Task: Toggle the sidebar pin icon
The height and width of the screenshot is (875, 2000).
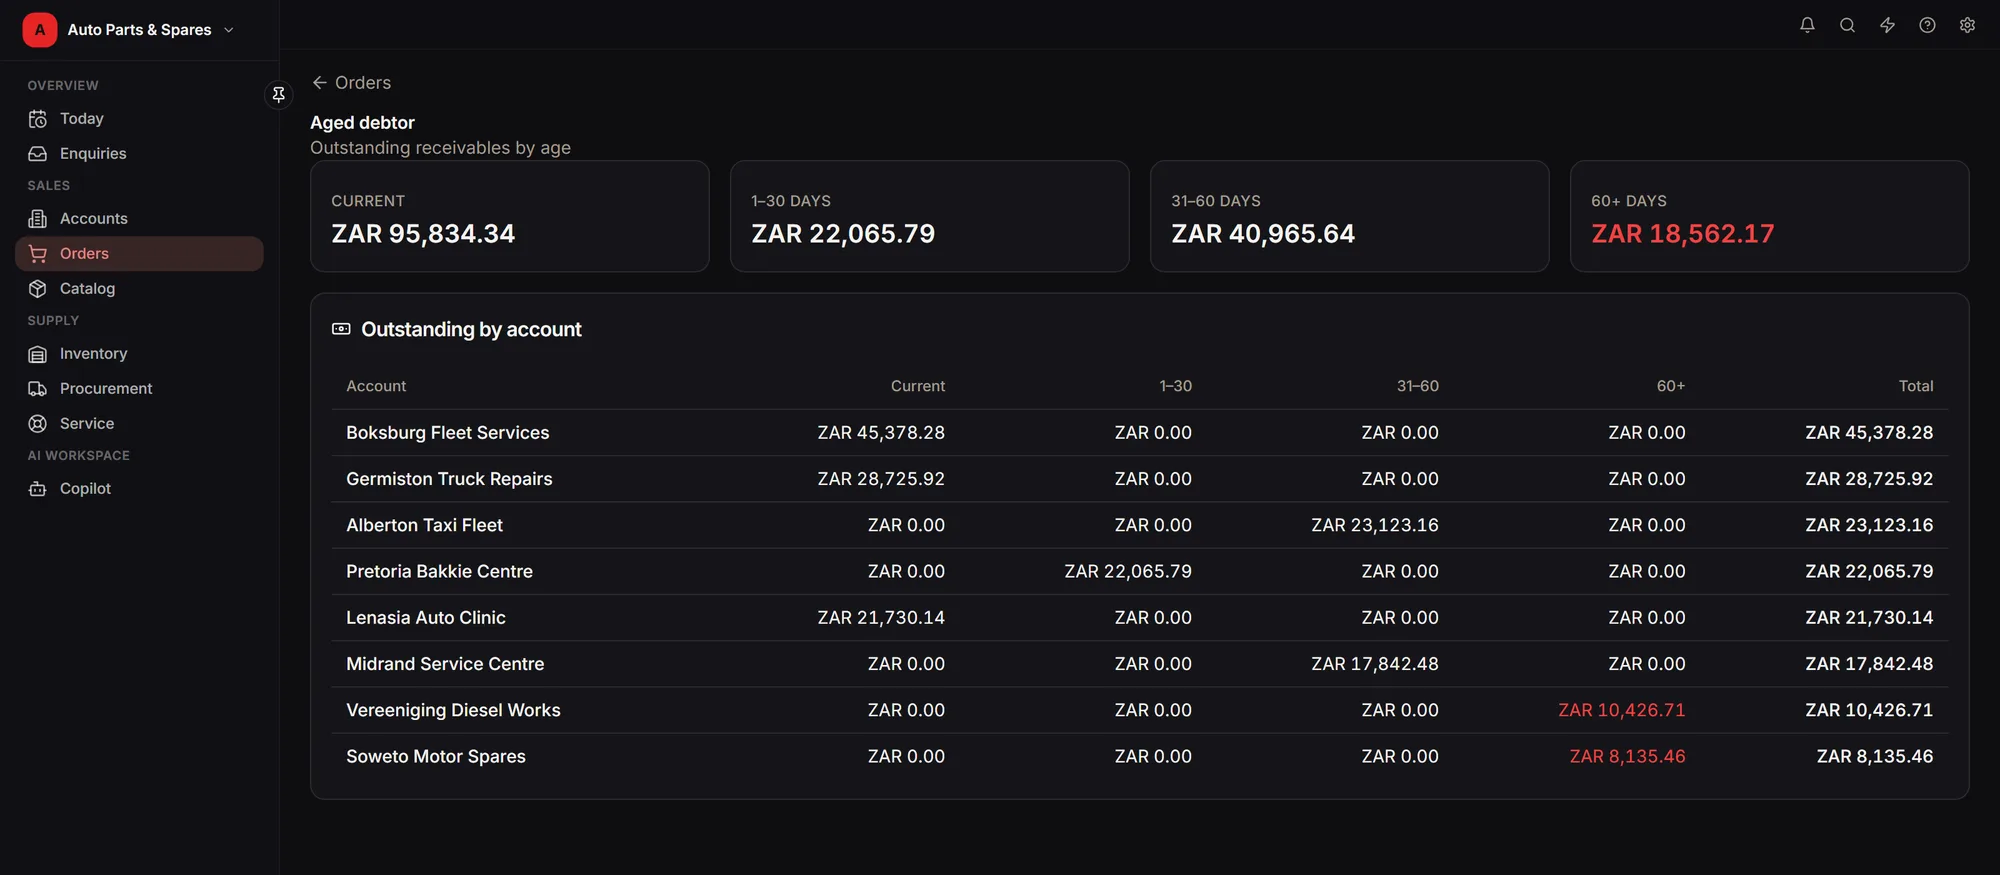Action: coord(279,94)
